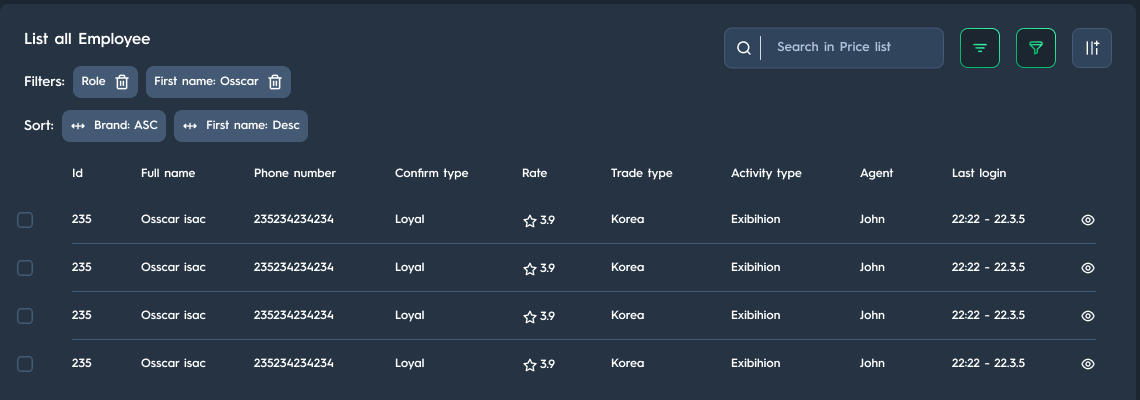Remove First name: Osscar filter trash icon

click(275, 82)
